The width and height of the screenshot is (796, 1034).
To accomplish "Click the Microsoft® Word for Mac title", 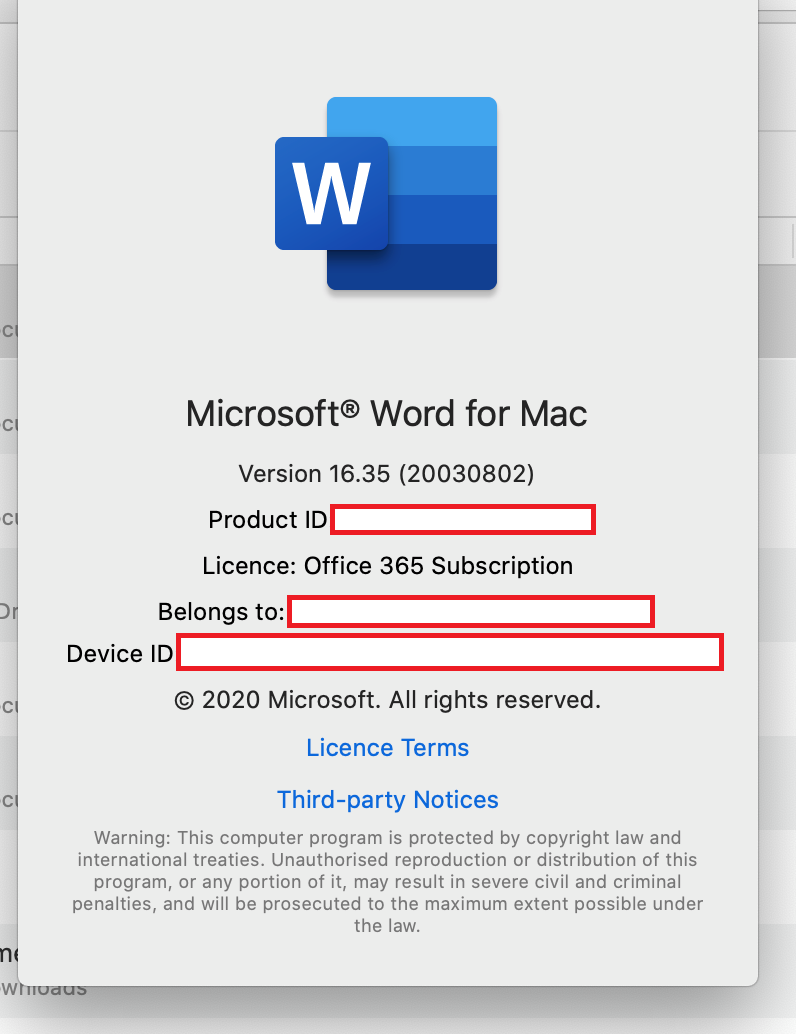I will [386, 413].
